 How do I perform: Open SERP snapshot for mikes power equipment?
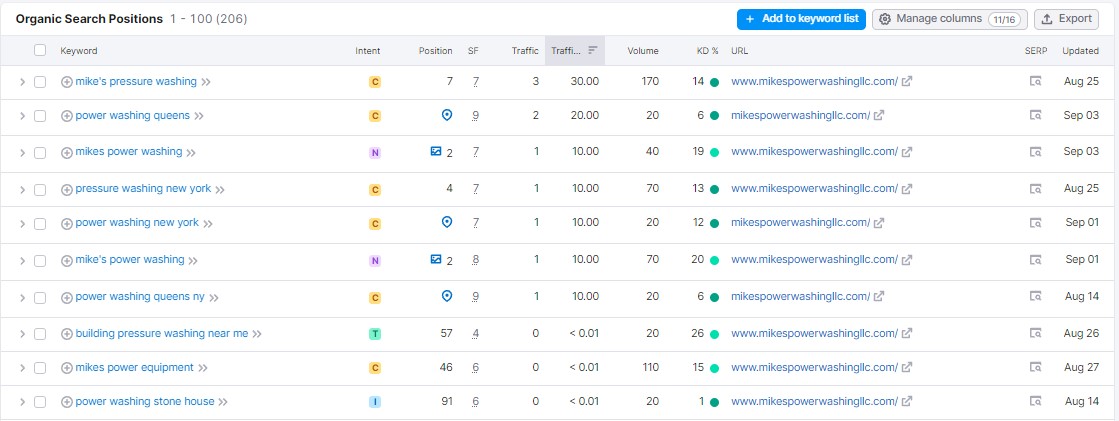pos(1036,367)
